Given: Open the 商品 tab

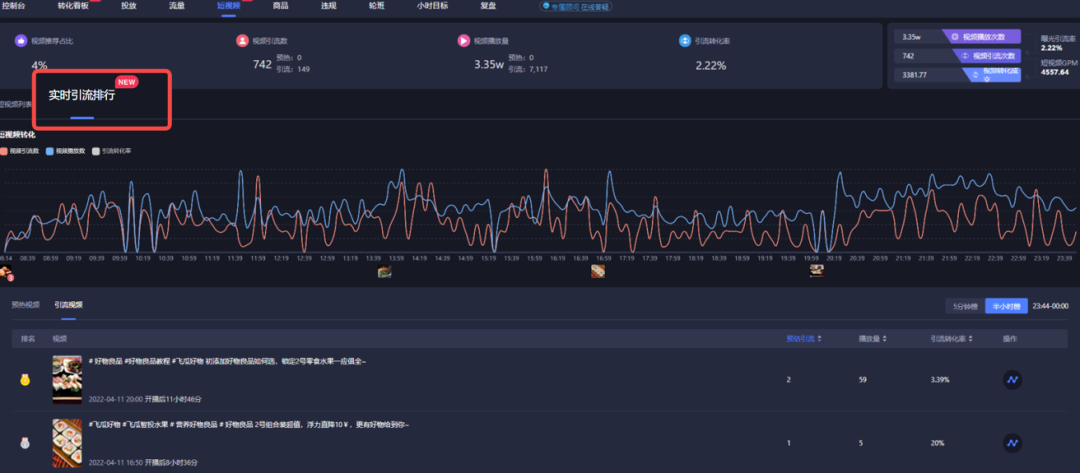Looking at the screenshot, I should point(280,6).
